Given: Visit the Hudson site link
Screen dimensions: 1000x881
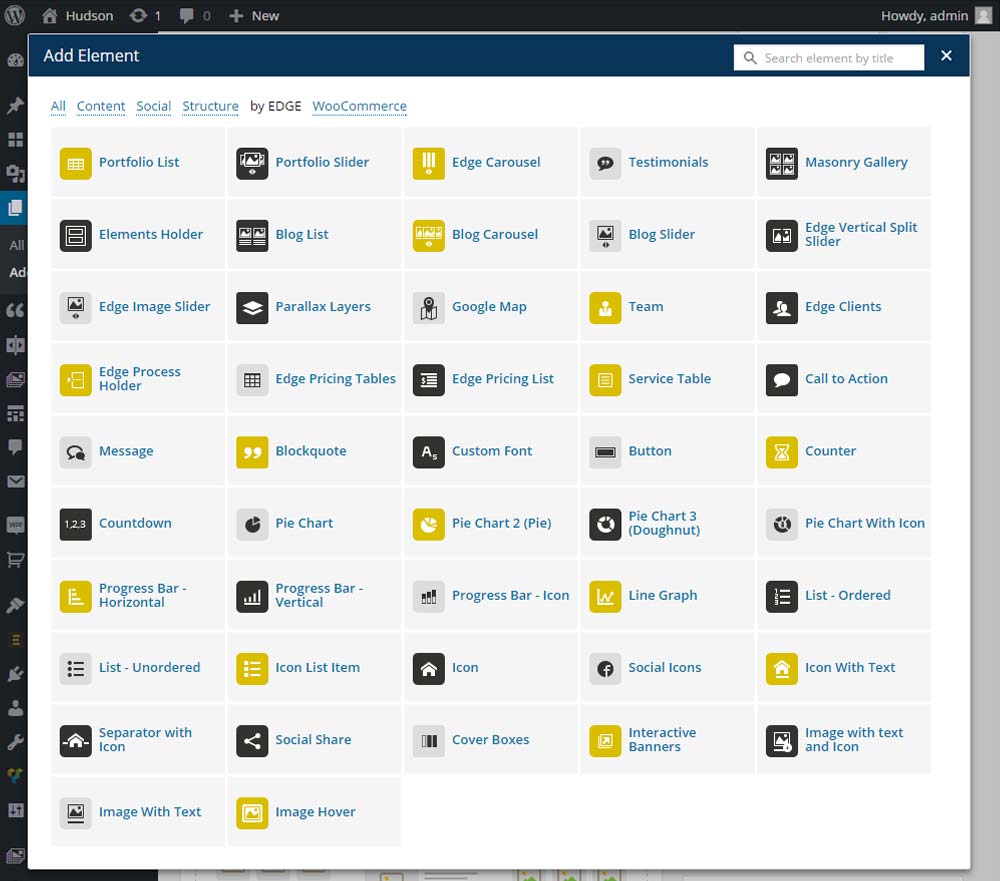Looking at the screenshot, I should click(78, 15).
